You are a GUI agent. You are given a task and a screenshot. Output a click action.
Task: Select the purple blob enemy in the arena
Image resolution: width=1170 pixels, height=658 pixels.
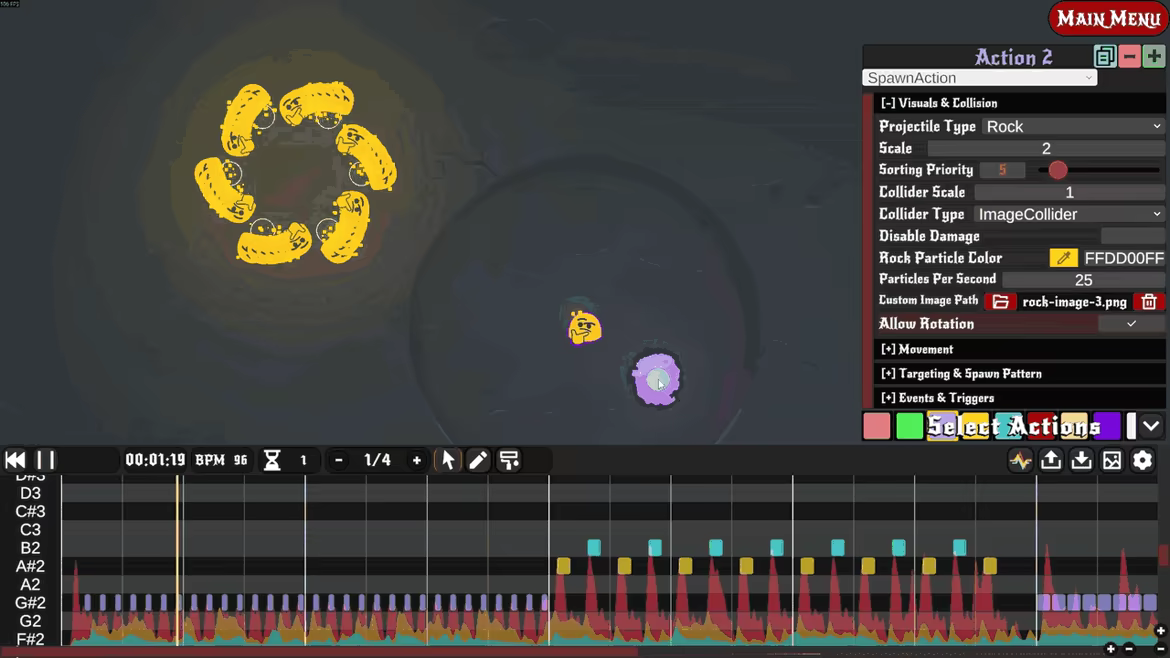tap(657, 379)
